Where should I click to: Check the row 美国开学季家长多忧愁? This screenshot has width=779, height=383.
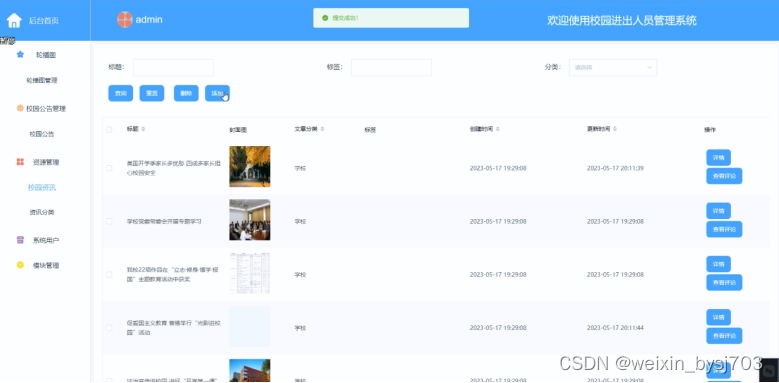(109, 168)
